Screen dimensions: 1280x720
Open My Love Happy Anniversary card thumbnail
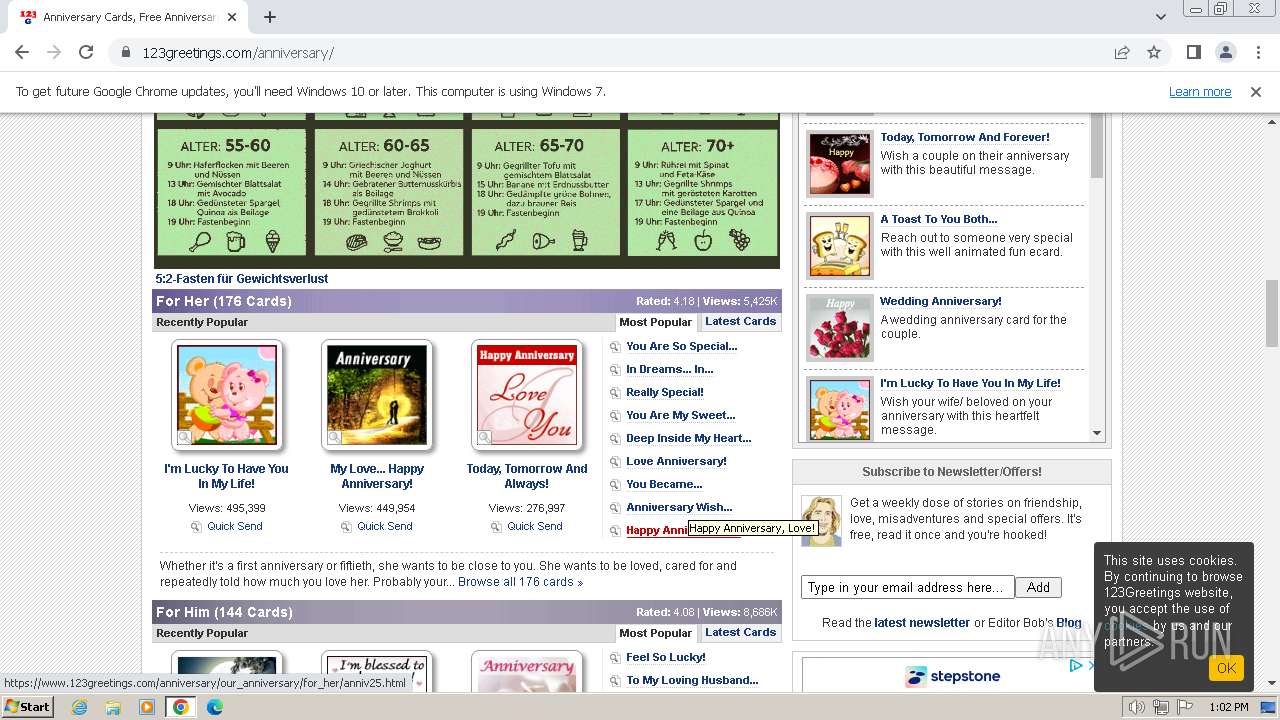click(x=377, y=395)
